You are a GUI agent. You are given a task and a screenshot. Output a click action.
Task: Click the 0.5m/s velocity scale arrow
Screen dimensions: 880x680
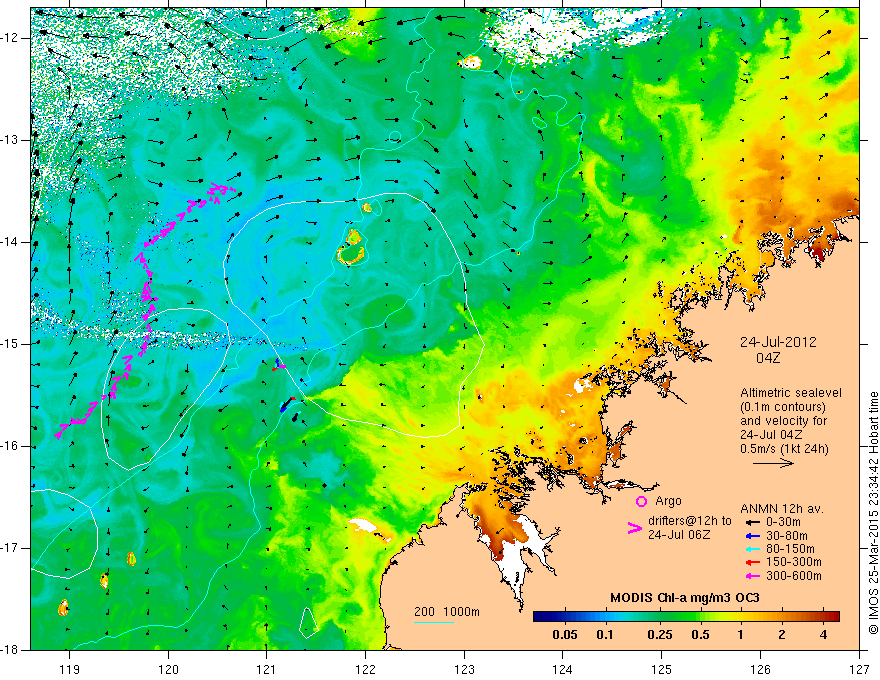pyautogui.click(x=773, y=463)
